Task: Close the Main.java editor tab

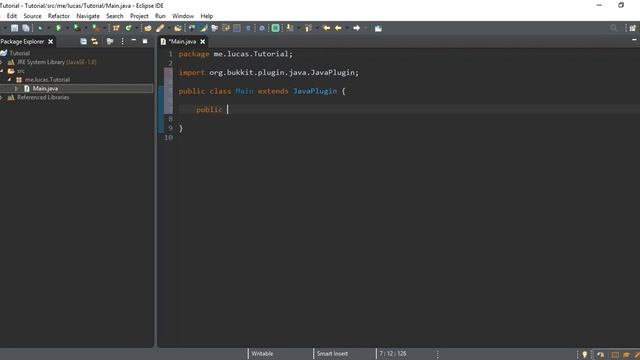Action: tap(202, 42)
